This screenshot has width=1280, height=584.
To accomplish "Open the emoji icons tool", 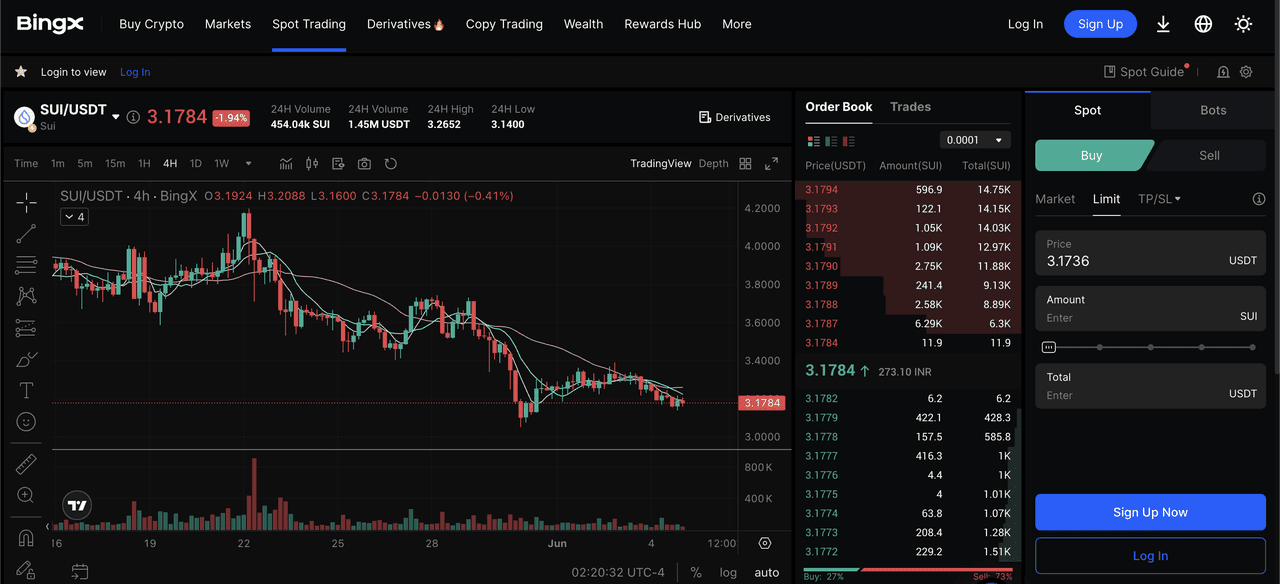I will pos(26,422).
